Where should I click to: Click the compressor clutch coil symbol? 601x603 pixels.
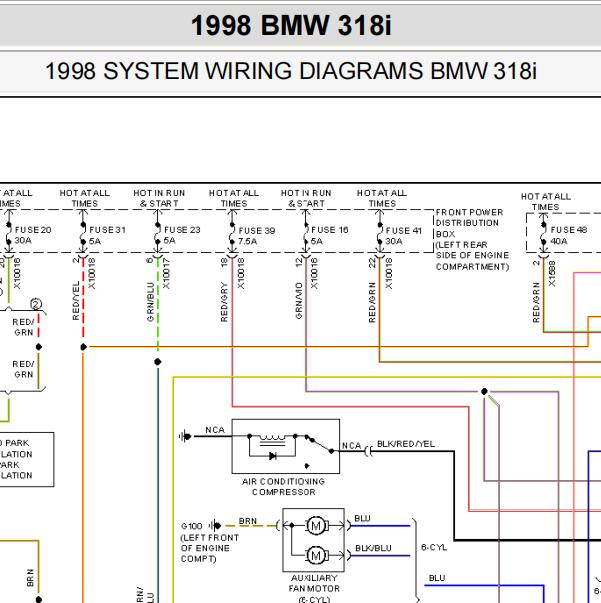(273, 438)
